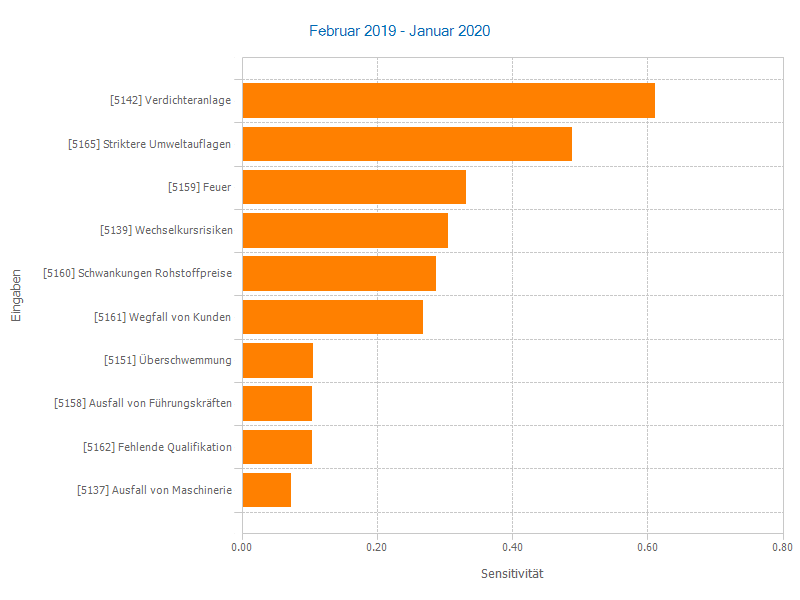This screenshot has width=800, height=600.
Task: Select the 0.80 x-axis tick label
Action: (782, 547)
